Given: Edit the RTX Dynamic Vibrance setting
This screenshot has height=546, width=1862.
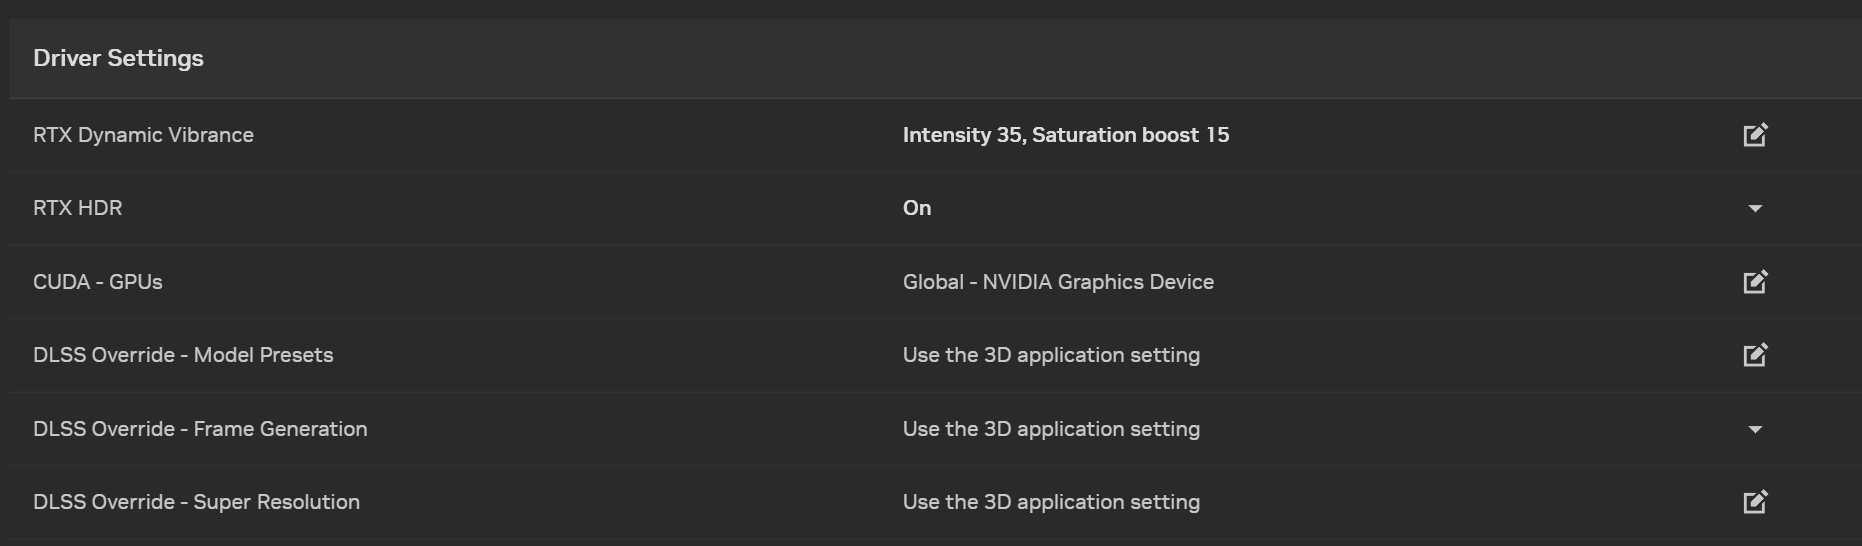Looking at the screenshot, I should 1755,135.
